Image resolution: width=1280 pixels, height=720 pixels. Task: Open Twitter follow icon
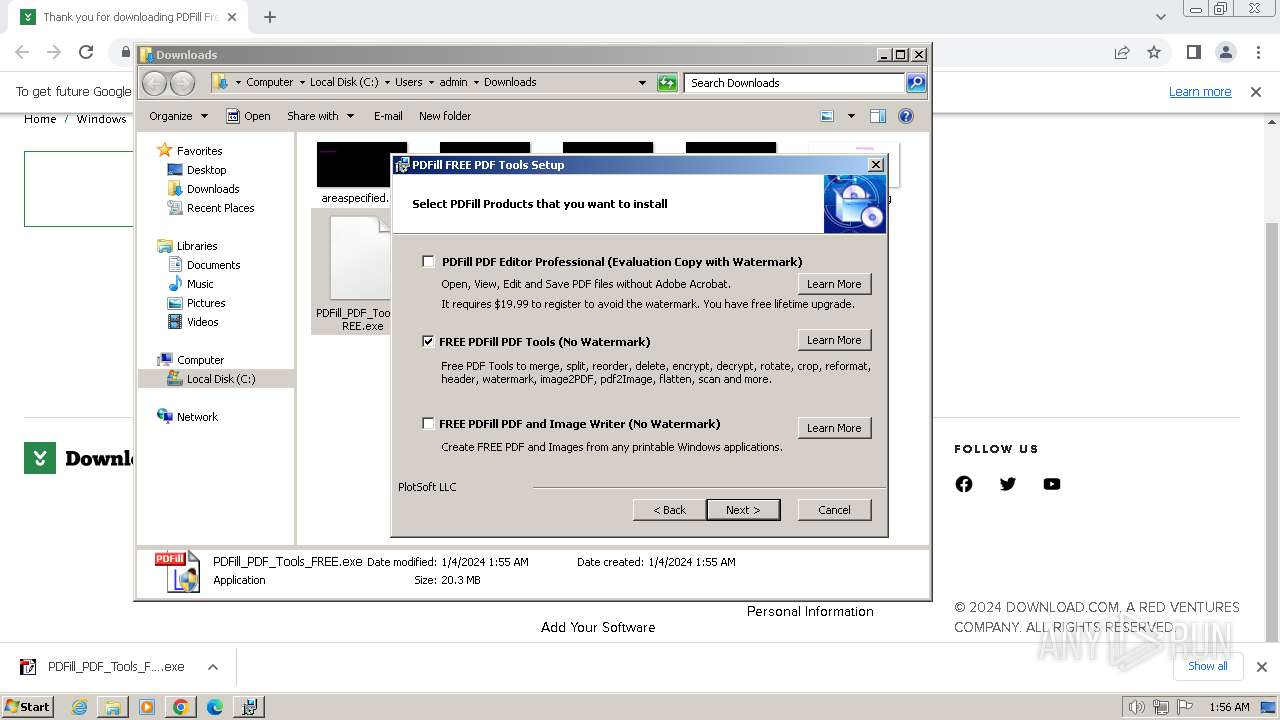click(x=1008, y=484)
